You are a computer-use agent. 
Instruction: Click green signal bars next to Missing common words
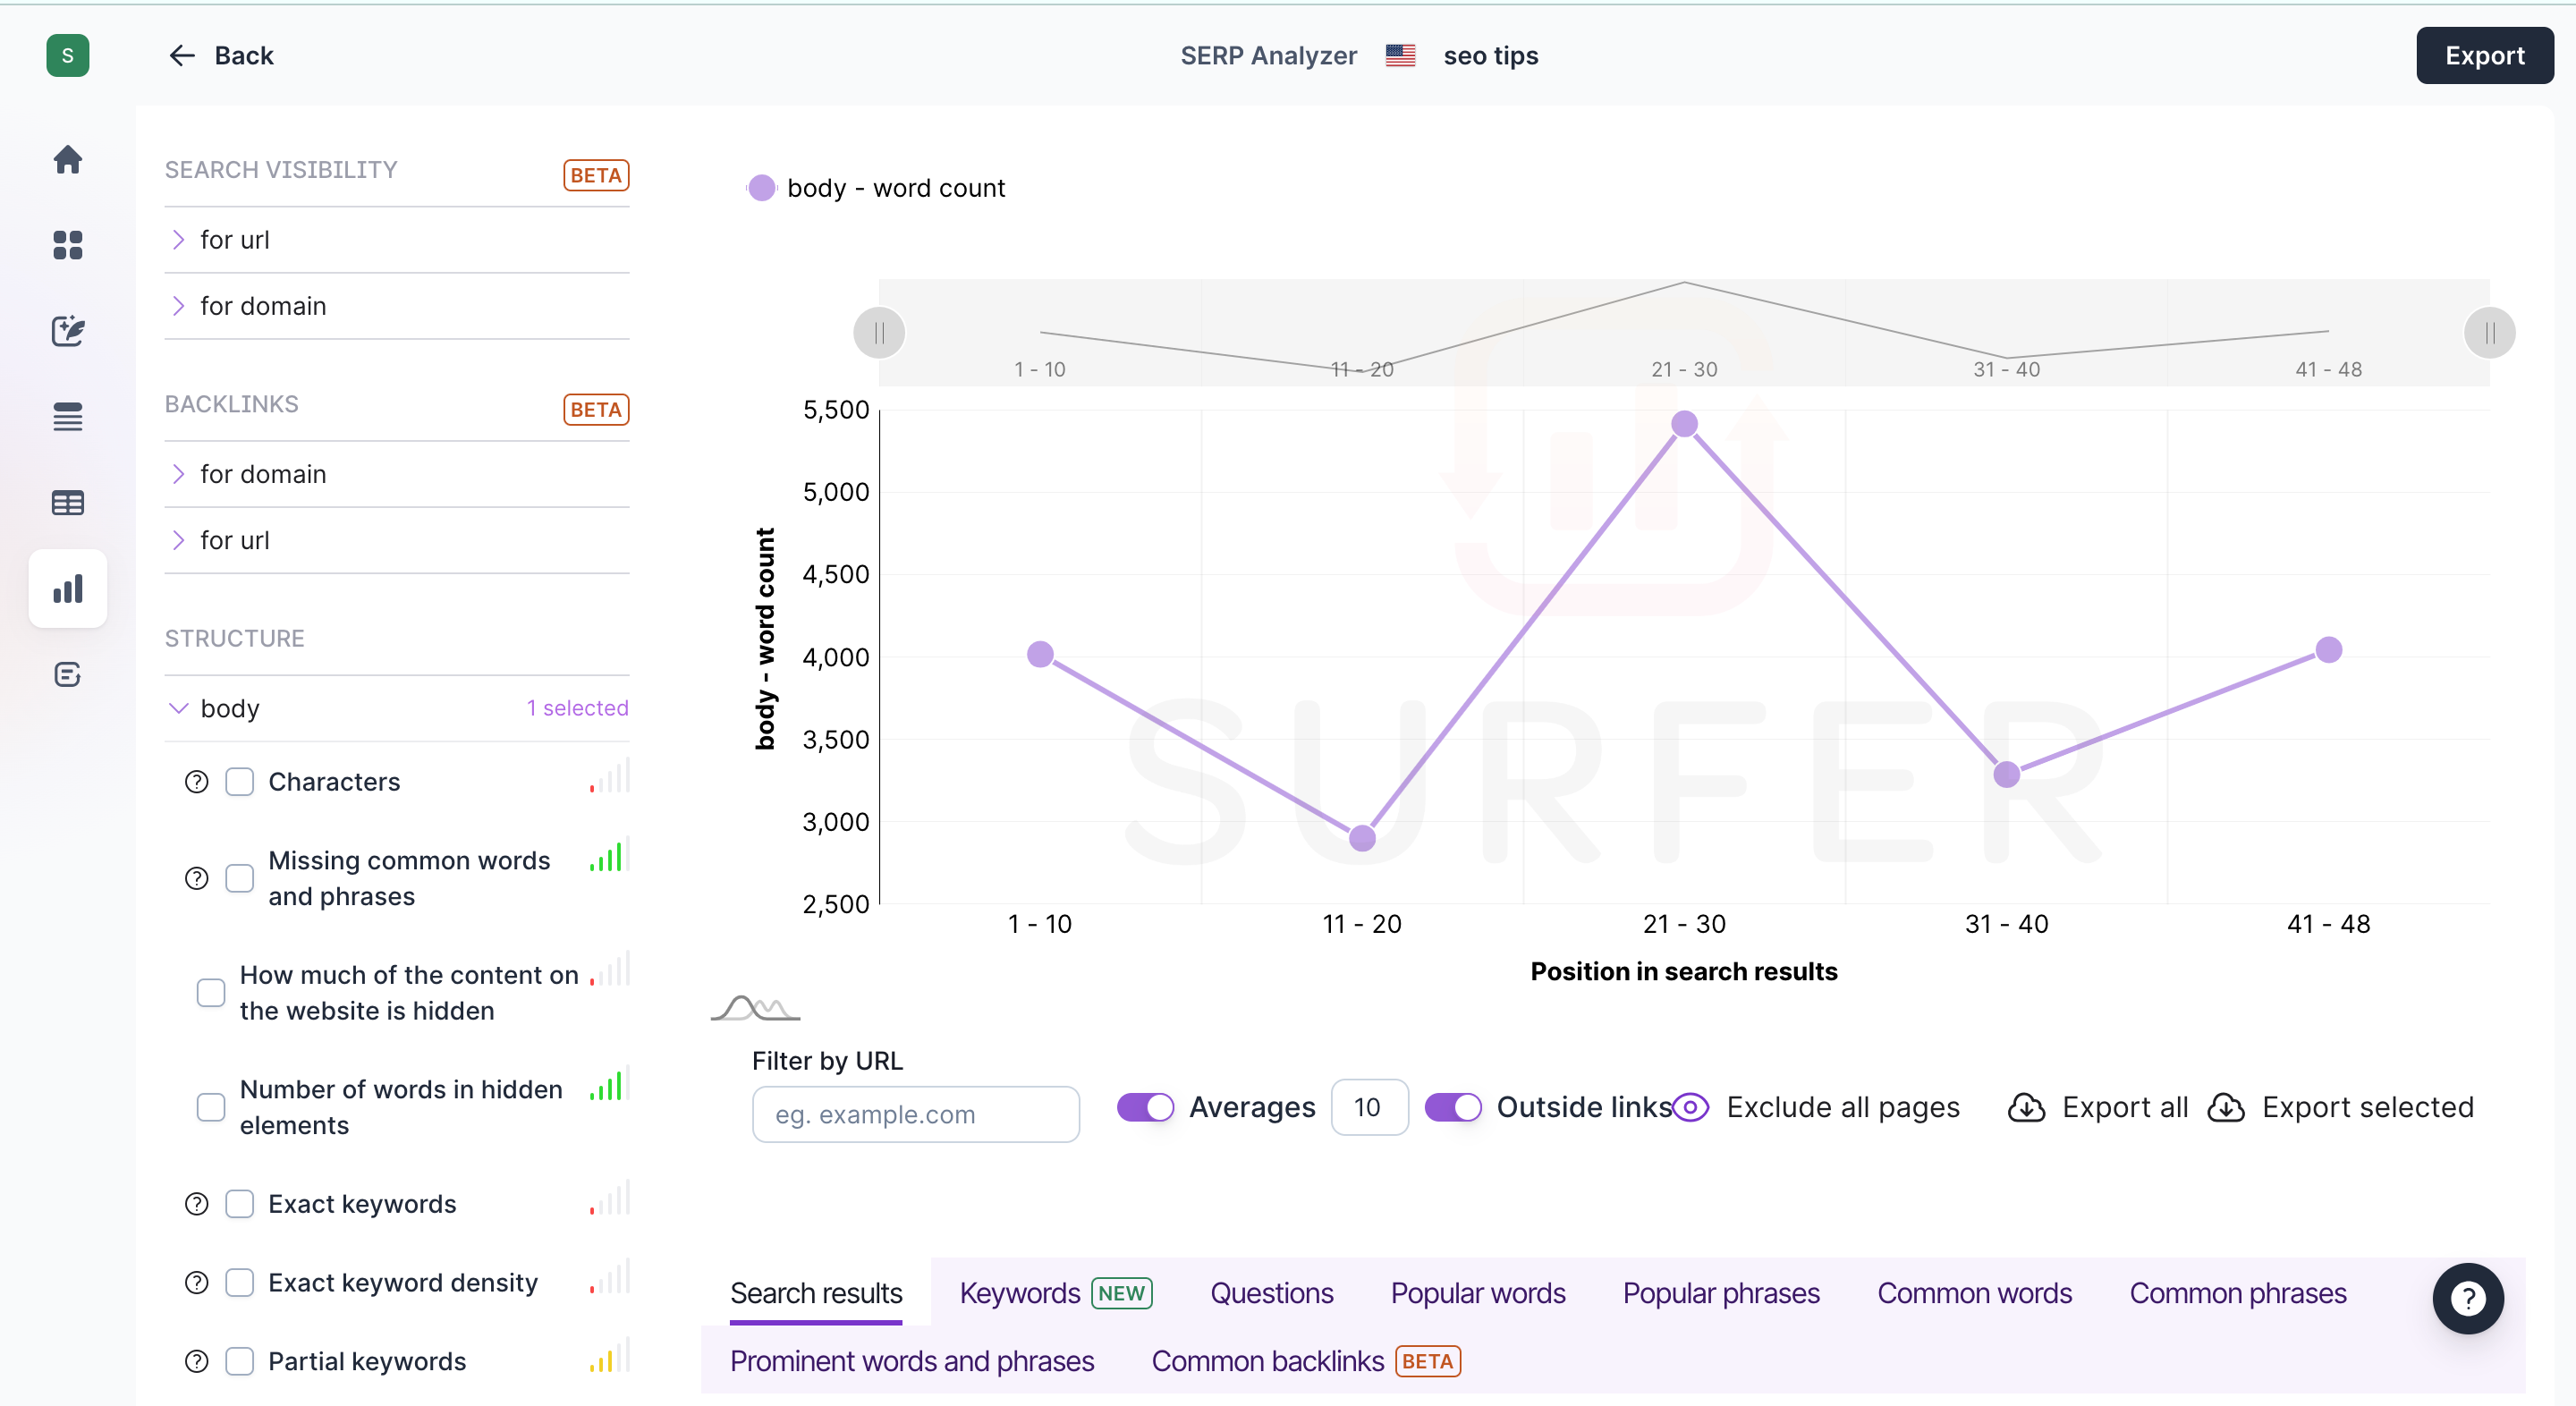(x=609, y=856)
